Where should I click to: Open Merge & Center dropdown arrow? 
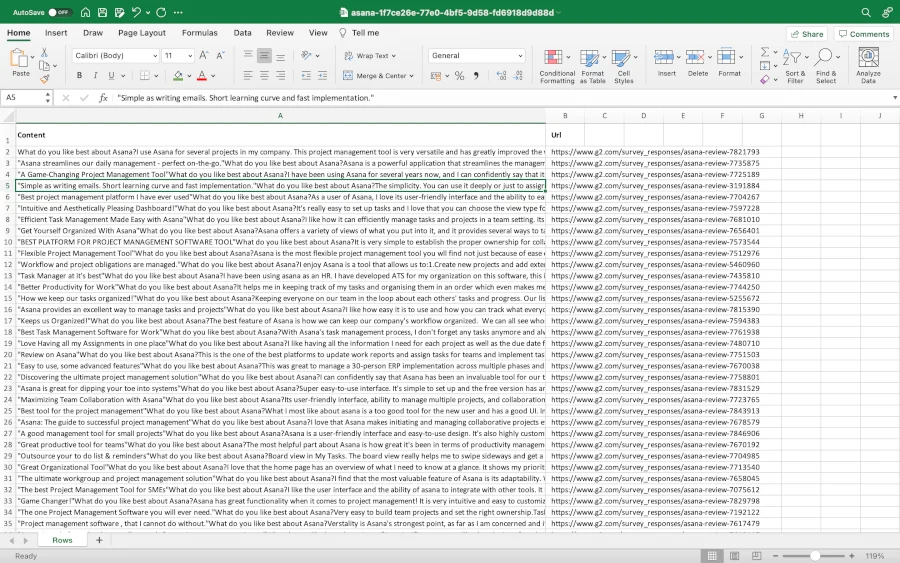(x=412, y=76)
